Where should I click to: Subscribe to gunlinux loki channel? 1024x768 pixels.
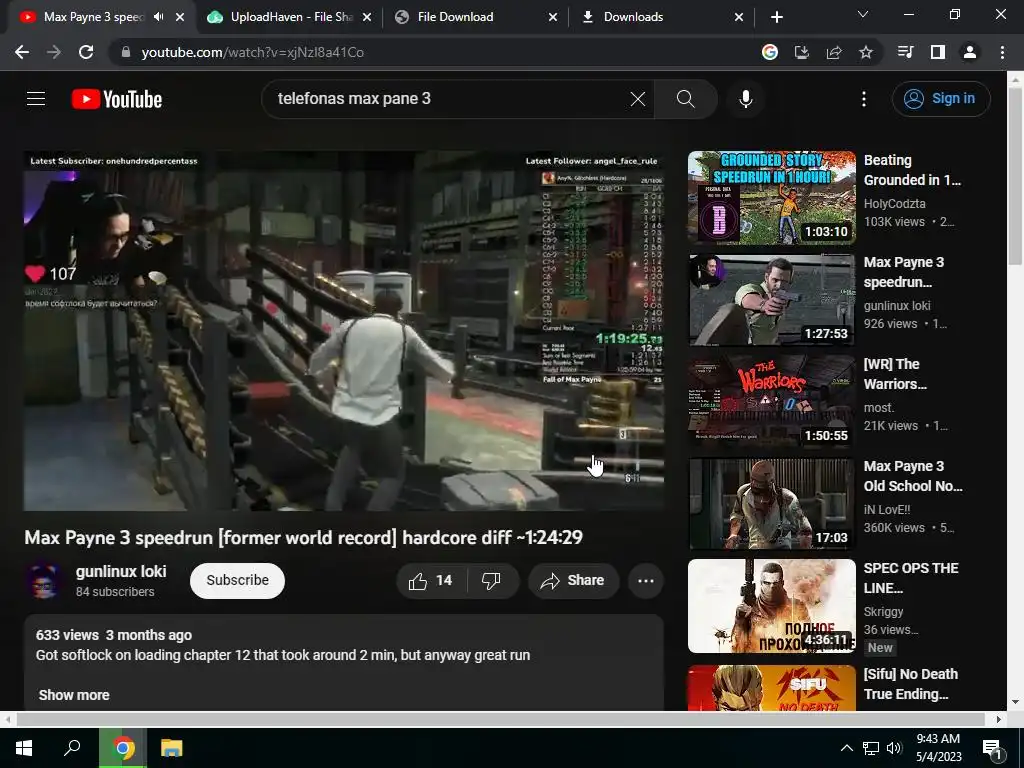[x=238, y=581]
